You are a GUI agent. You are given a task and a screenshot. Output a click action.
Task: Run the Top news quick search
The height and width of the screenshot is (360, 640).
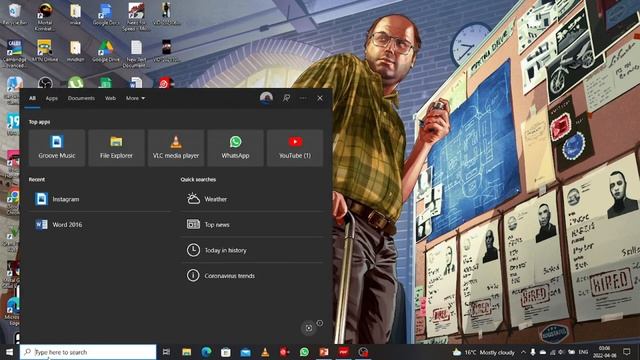point(252,224)
